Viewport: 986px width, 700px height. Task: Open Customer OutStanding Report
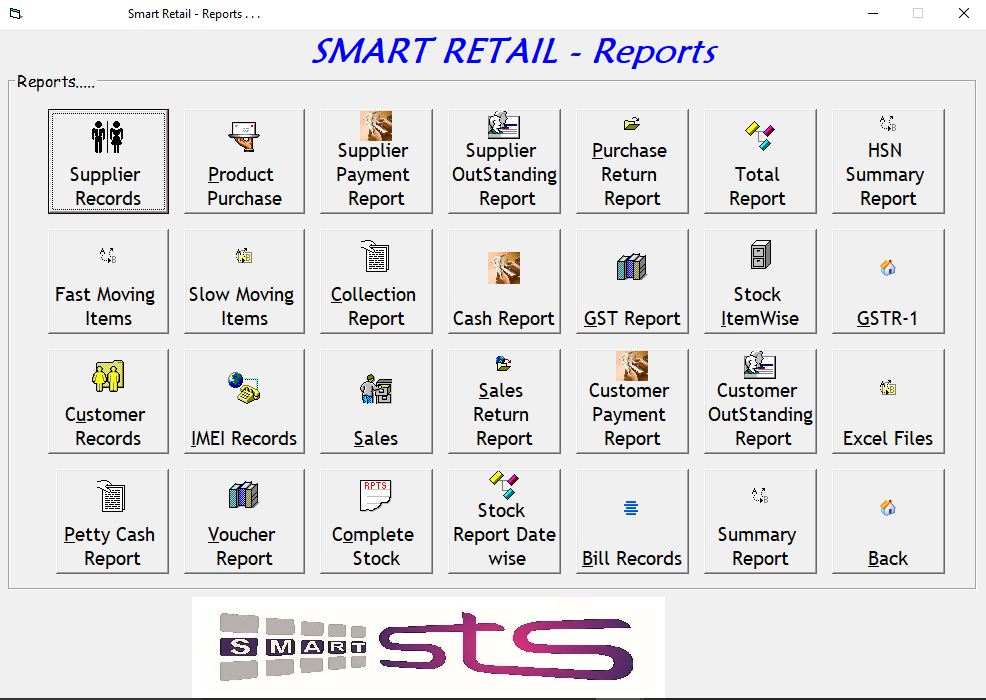(x=760, y=401)
